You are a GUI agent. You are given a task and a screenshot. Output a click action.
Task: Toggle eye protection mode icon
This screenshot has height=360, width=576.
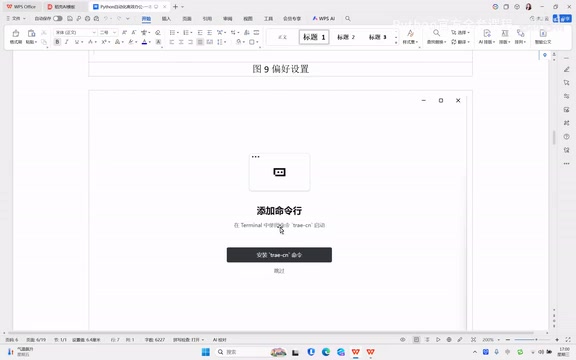click(403, 340)
